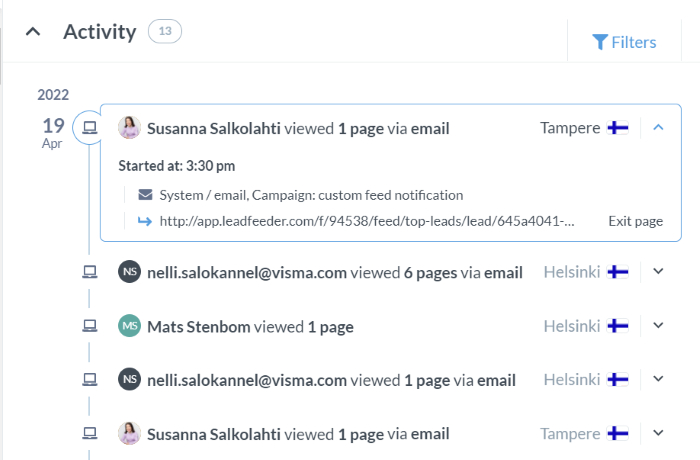Click the Activity heading
Screen dimensions: 700x460
point(100,32)
